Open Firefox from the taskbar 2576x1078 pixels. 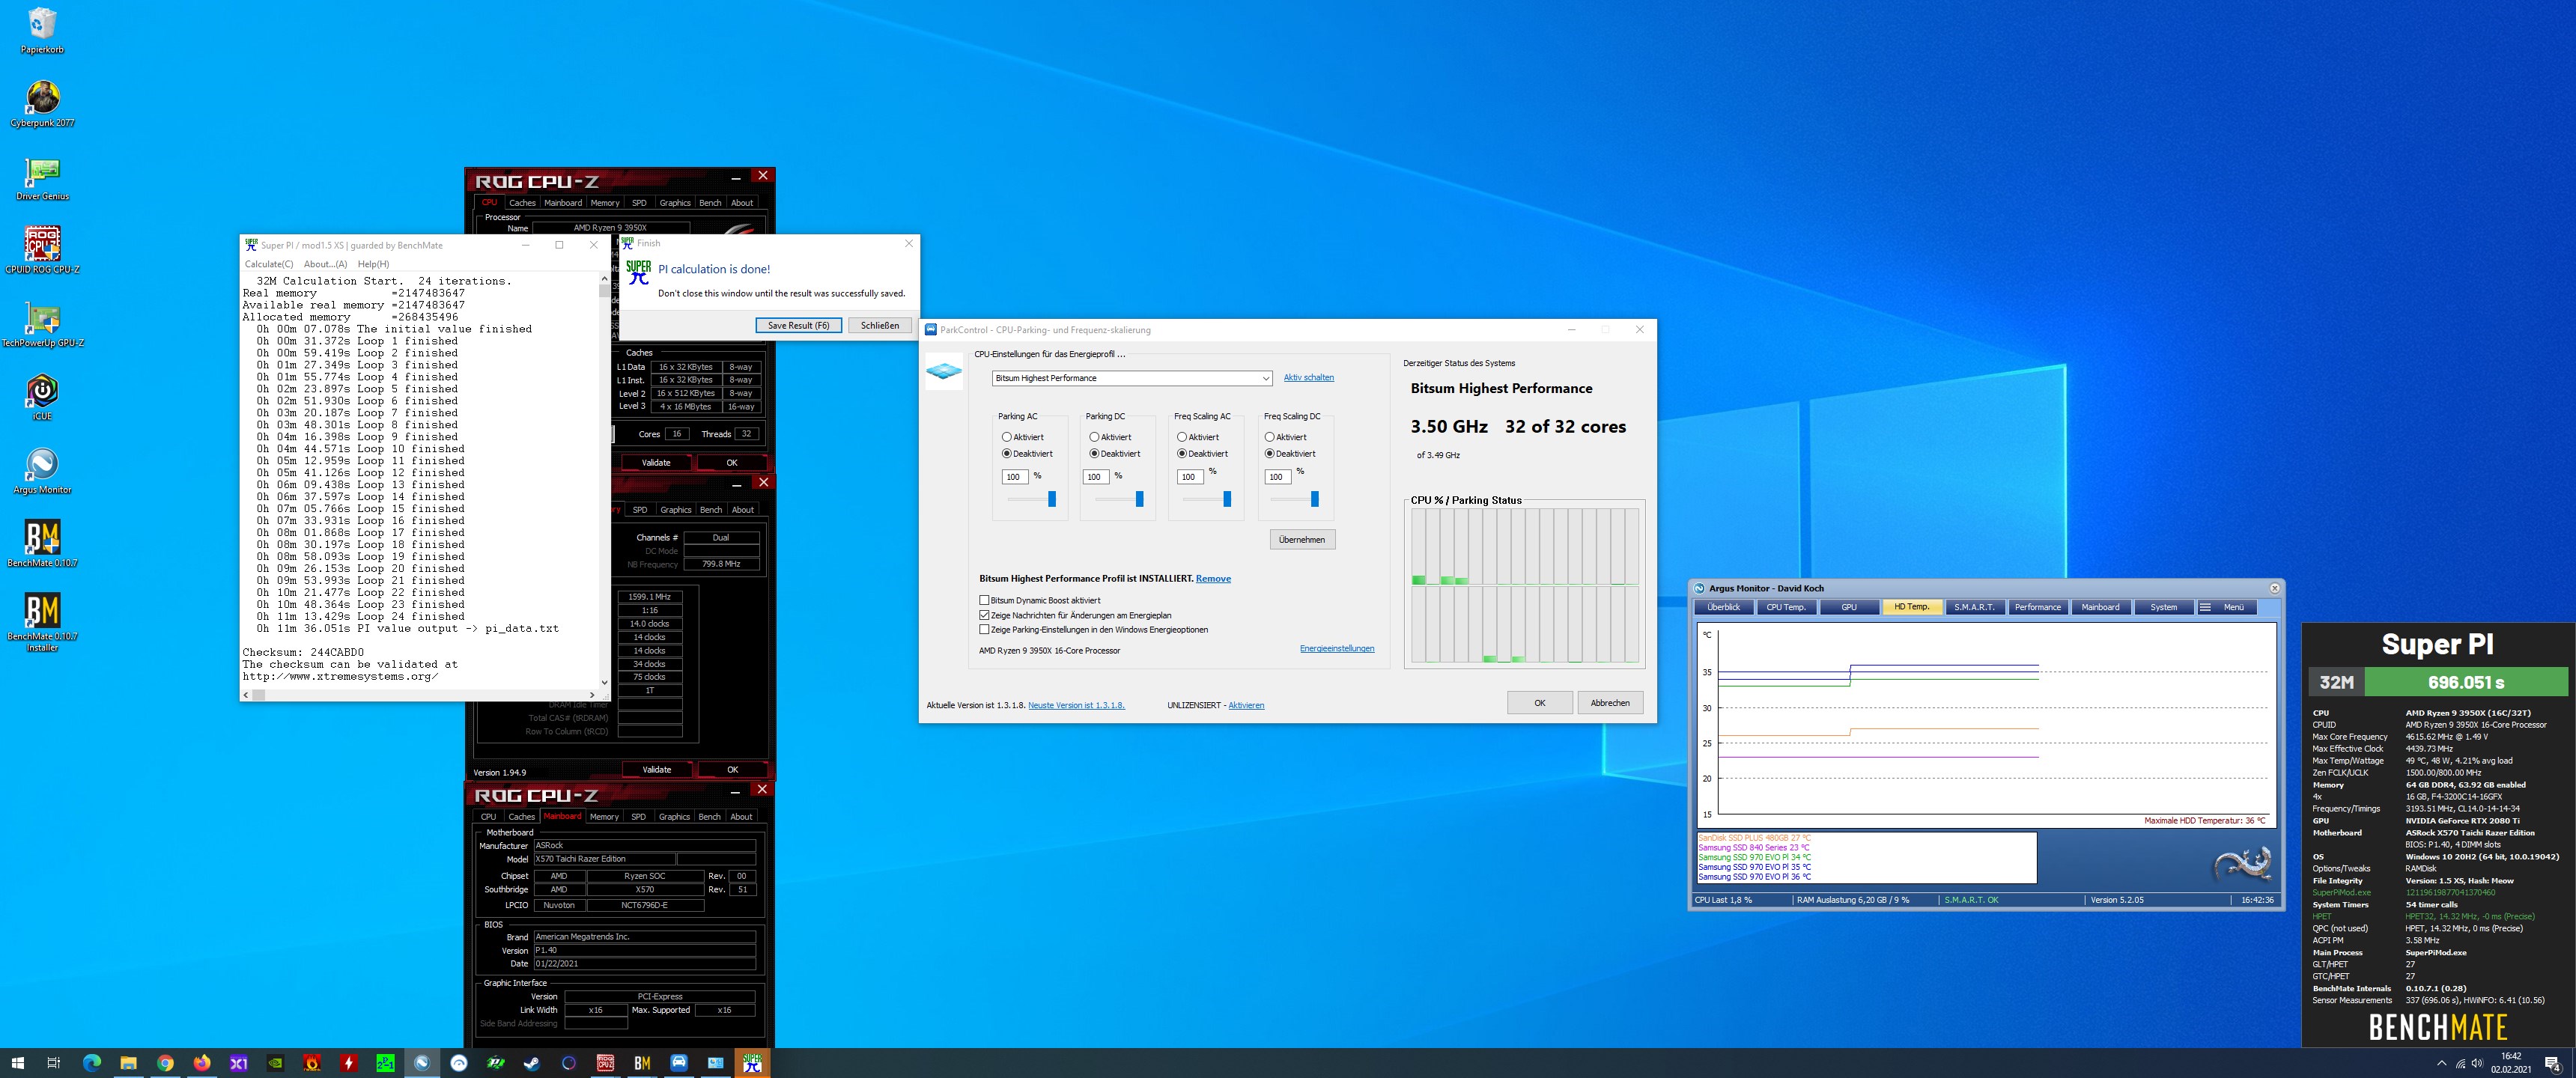click(202, 1063)
